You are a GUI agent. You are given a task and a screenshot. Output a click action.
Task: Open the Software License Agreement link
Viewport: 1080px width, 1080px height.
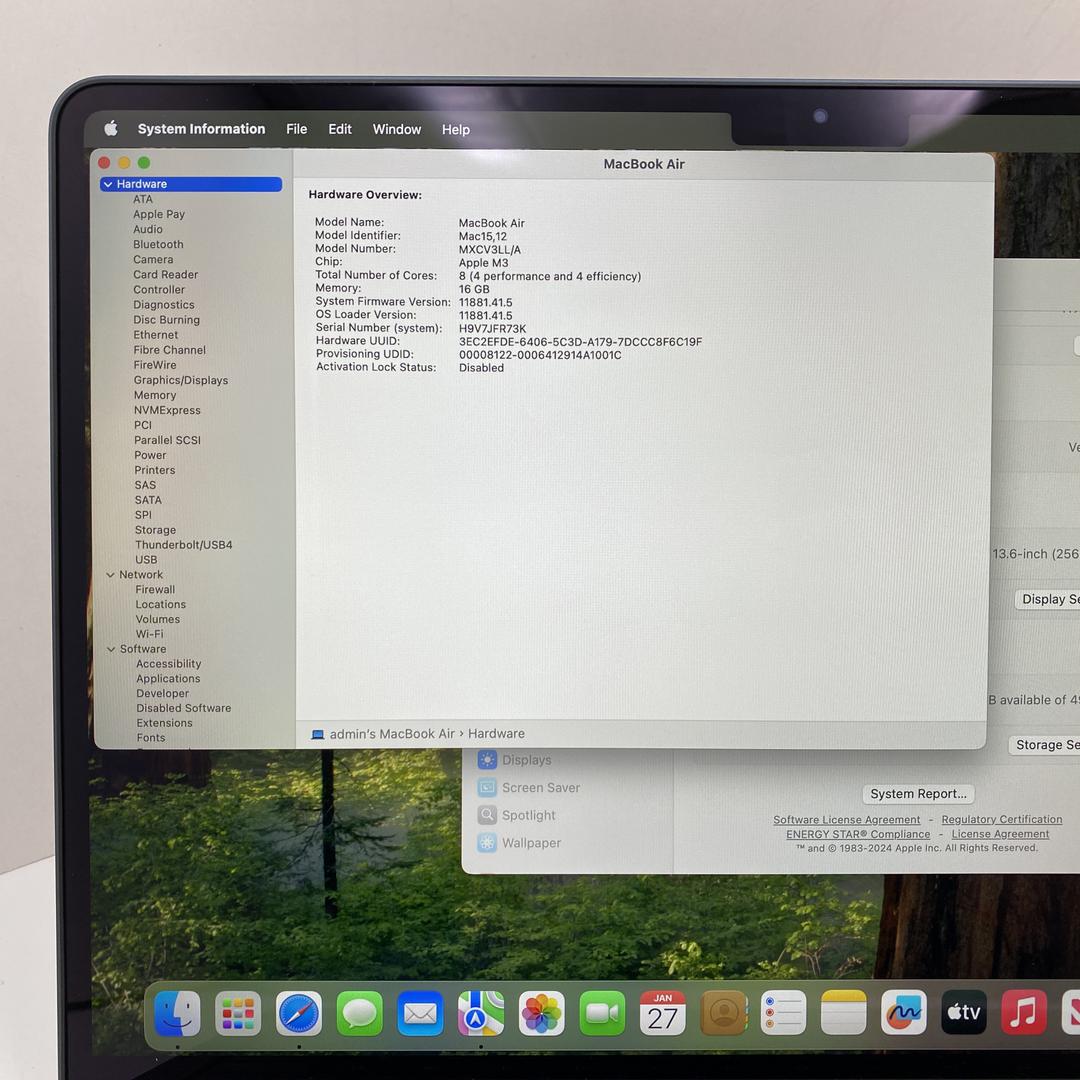tap(847, 820)
